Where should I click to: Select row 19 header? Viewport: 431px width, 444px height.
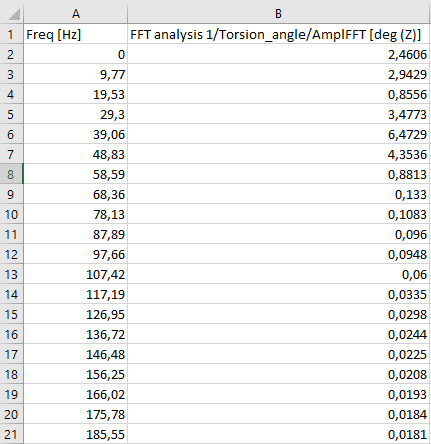[11, 394]
